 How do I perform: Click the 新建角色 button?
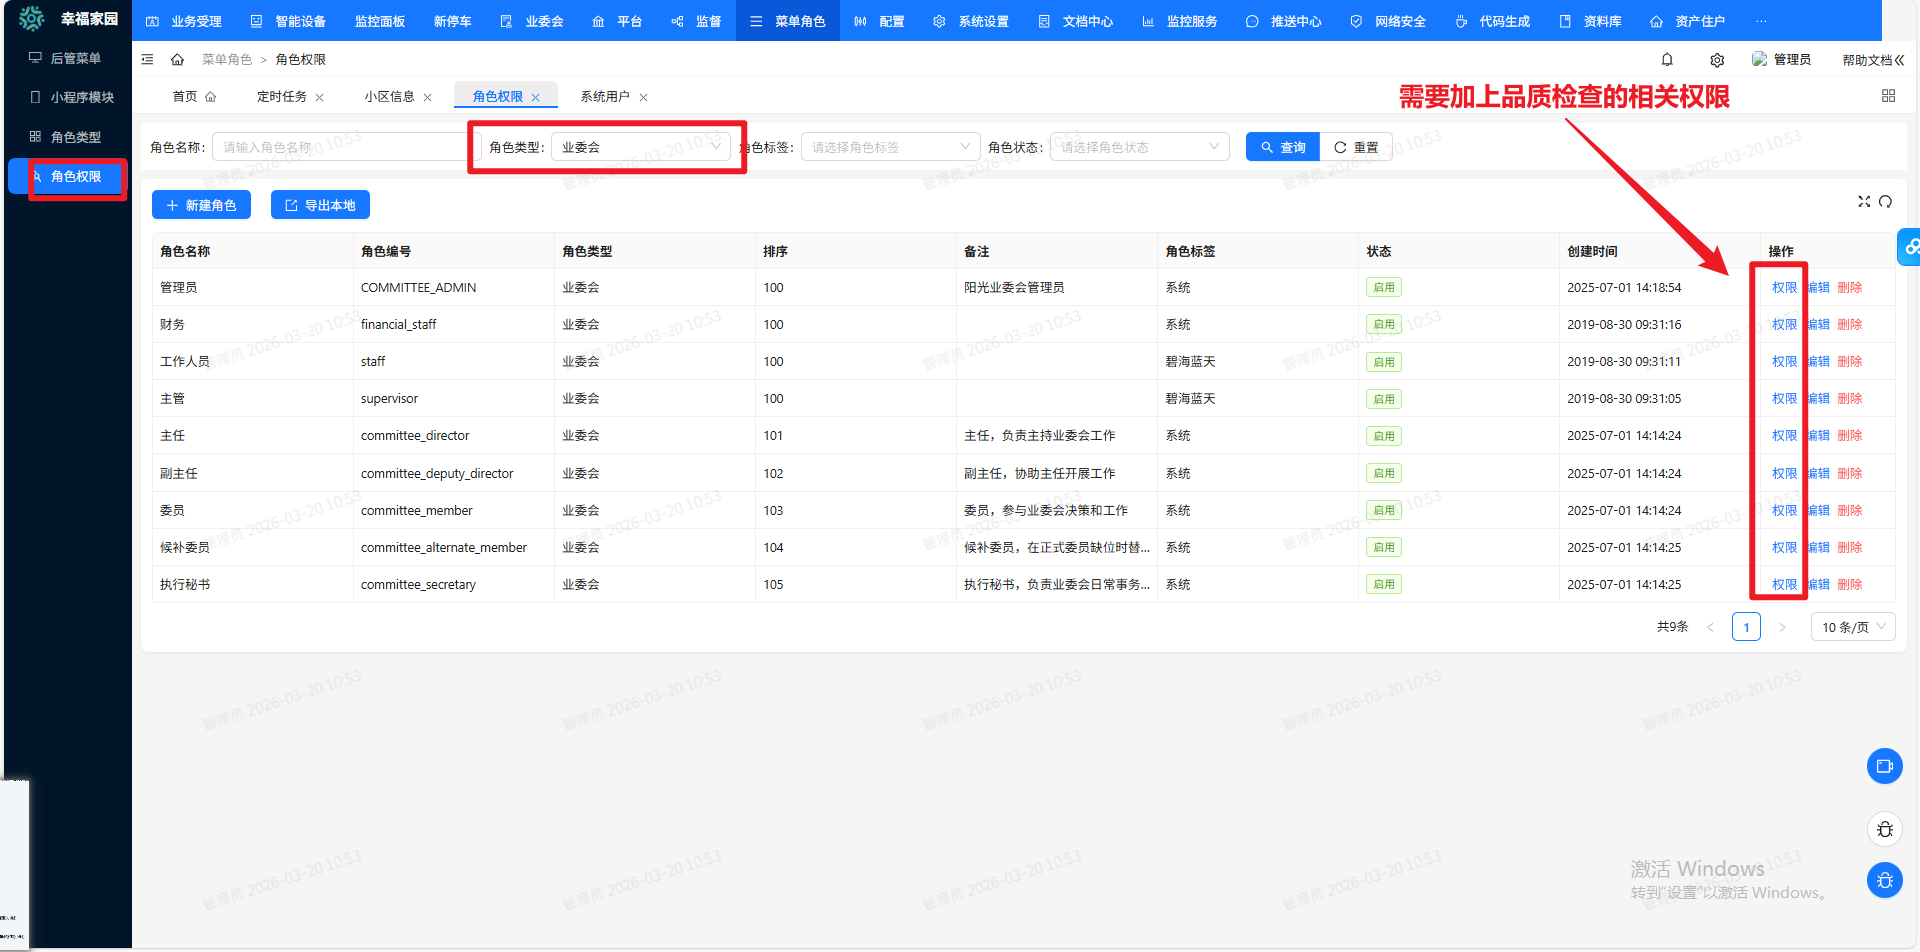201,205
